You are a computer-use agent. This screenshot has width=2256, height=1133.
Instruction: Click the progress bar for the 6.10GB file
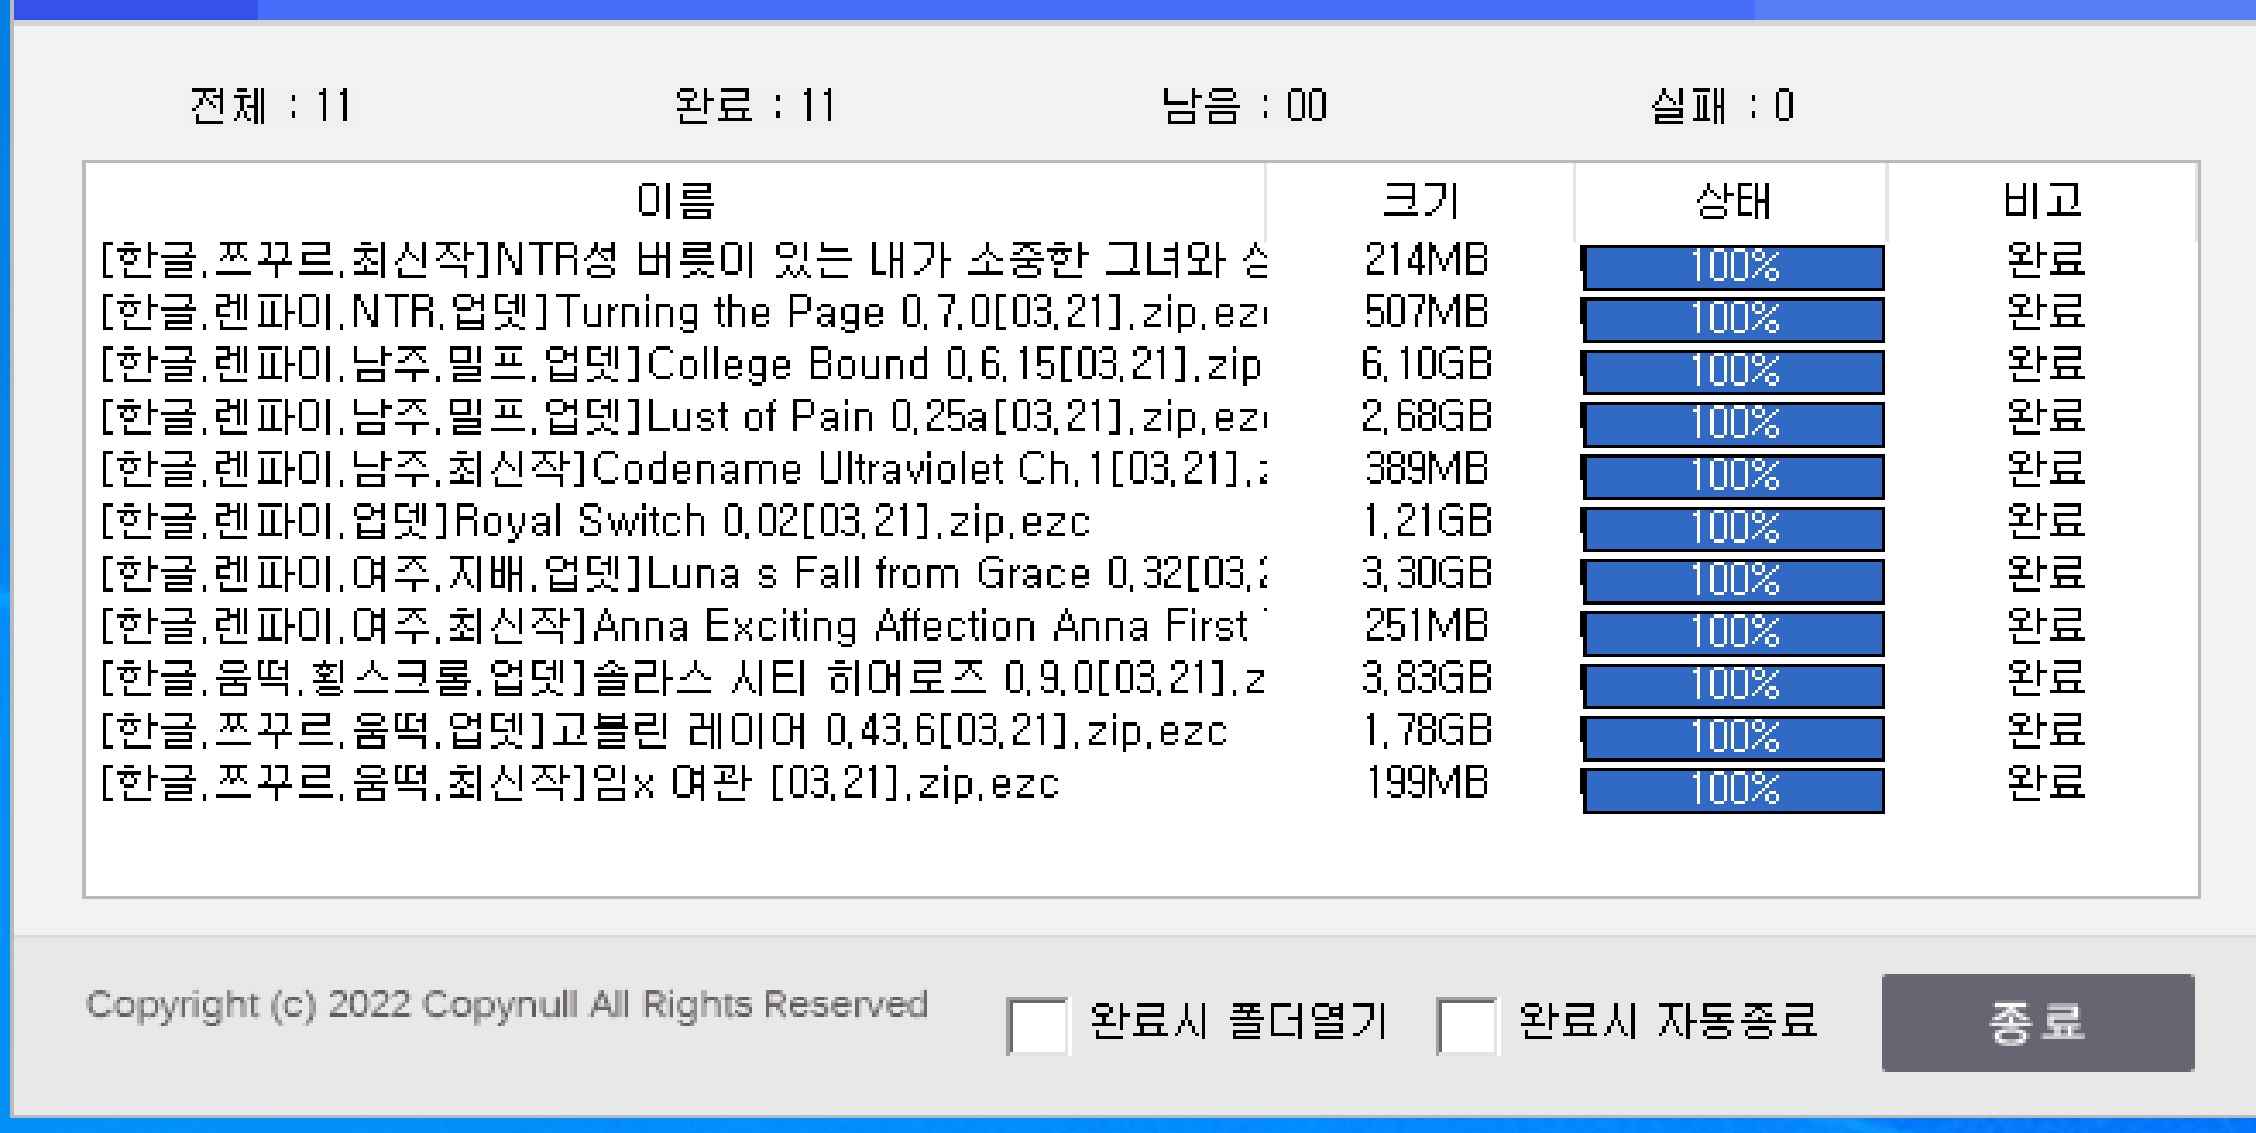(1733, 371)
